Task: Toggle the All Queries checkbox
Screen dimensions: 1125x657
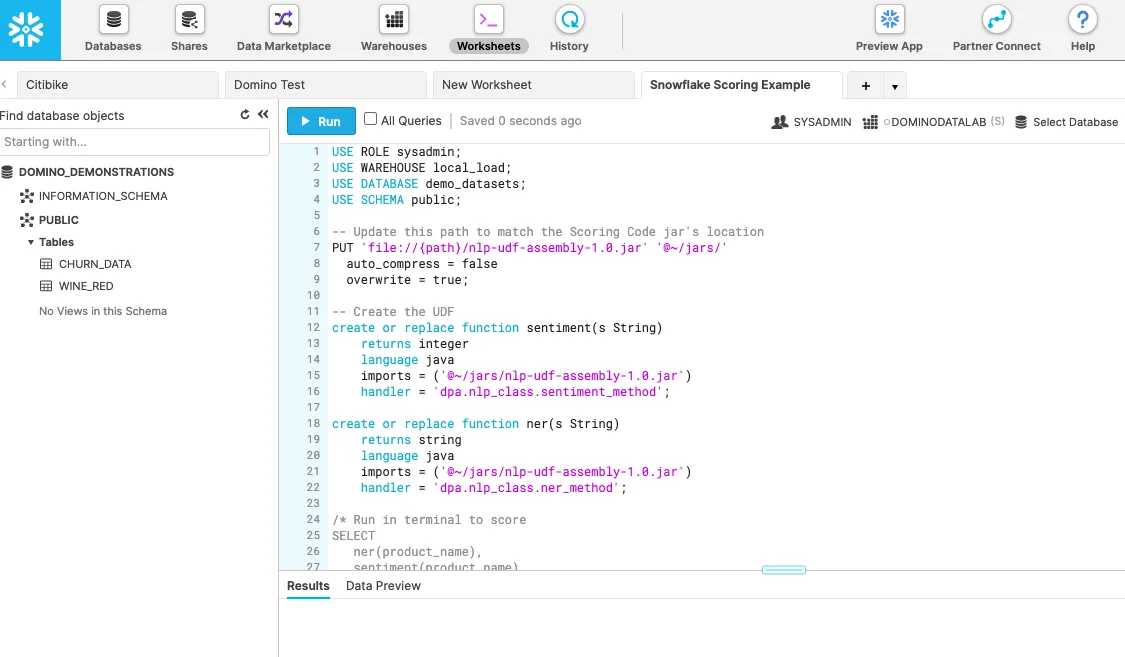Action: (370, 119)
